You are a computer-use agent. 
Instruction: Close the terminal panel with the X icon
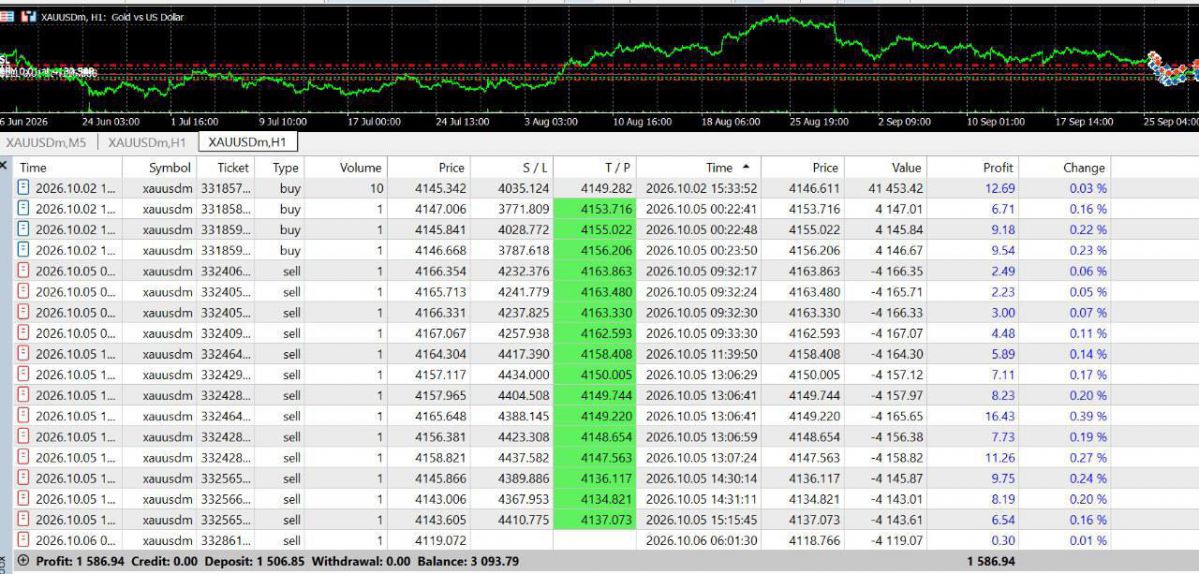pos(4,166)
